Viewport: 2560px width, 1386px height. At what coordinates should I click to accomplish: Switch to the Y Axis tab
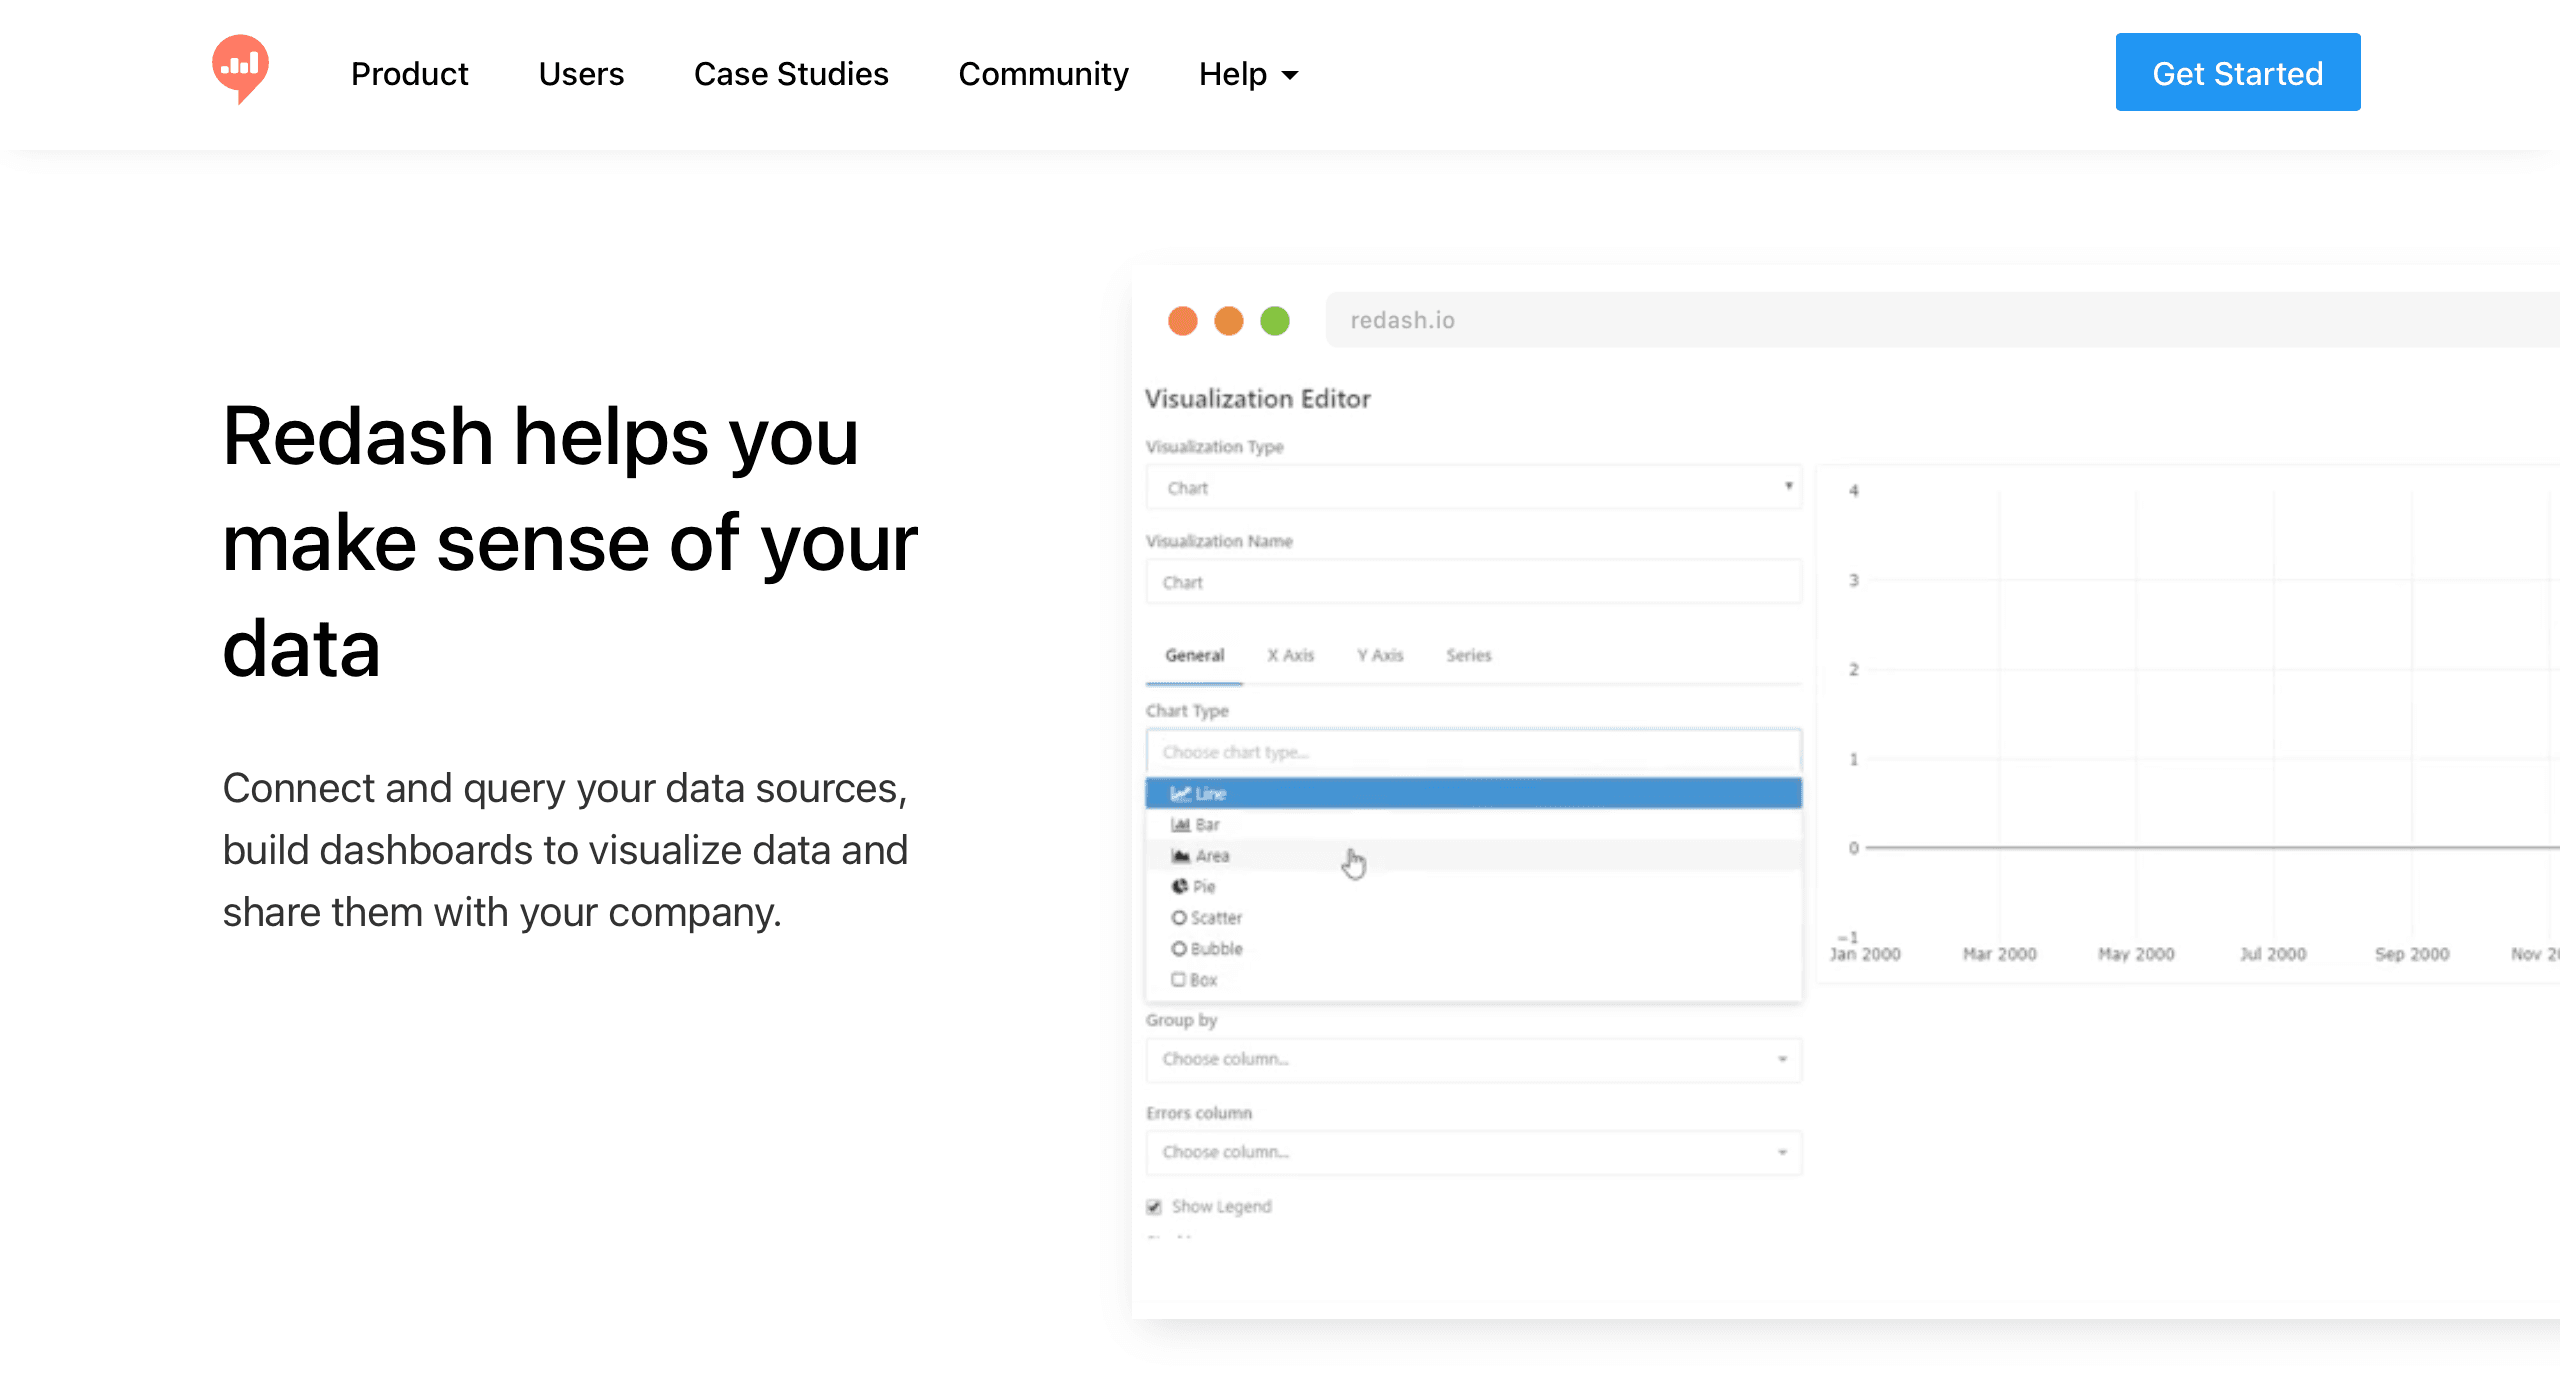tap(1380, 655)
